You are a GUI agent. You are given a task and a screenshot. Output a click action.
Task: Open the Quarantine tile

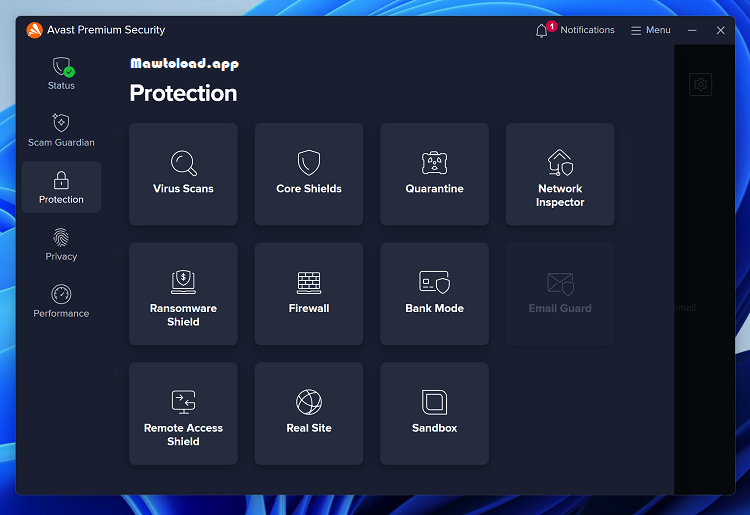[x=434, y=174]
